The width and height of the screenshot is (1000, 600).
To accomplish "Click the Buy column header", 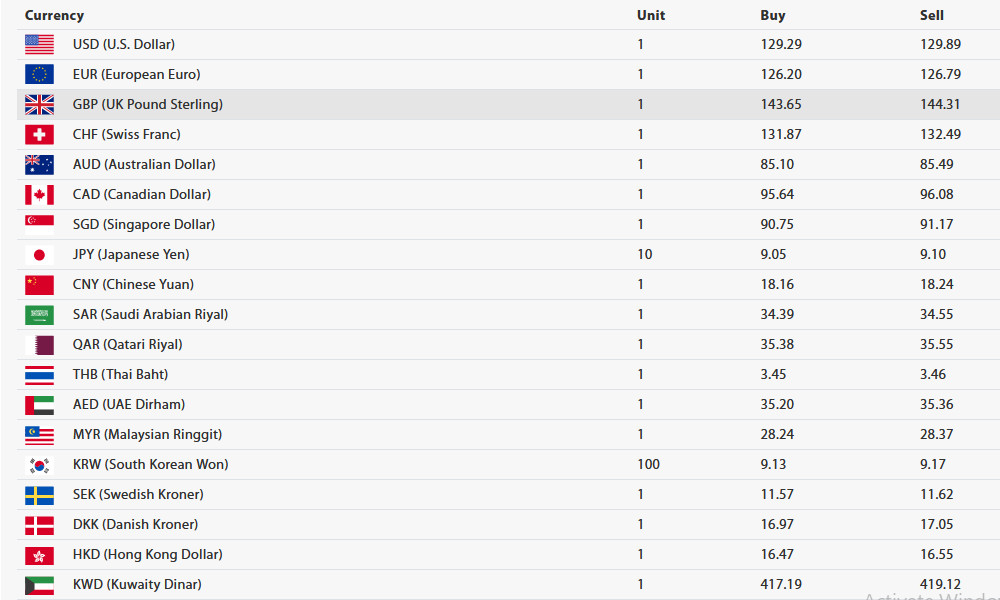I will [x=772, y=15].
